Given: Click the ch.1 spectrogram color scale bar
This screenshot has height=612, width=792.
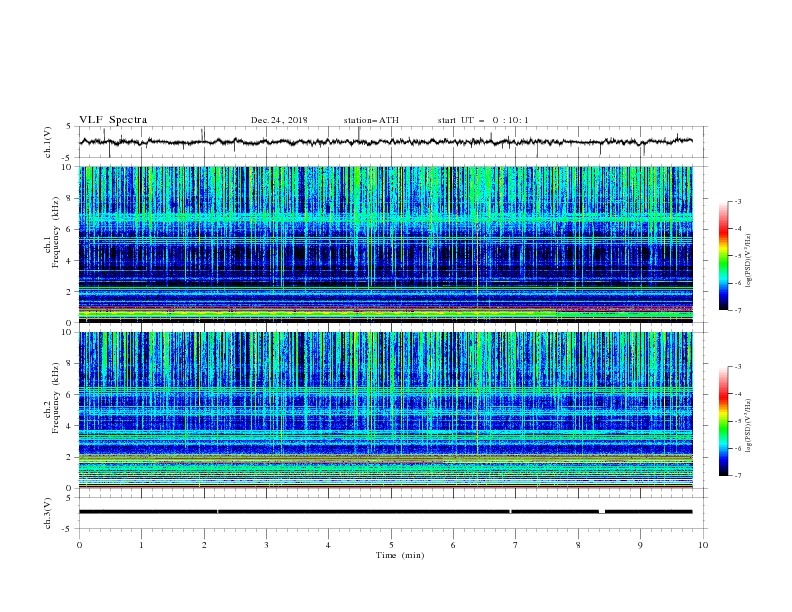Looking at the screenshot, I should pos(723,256).
